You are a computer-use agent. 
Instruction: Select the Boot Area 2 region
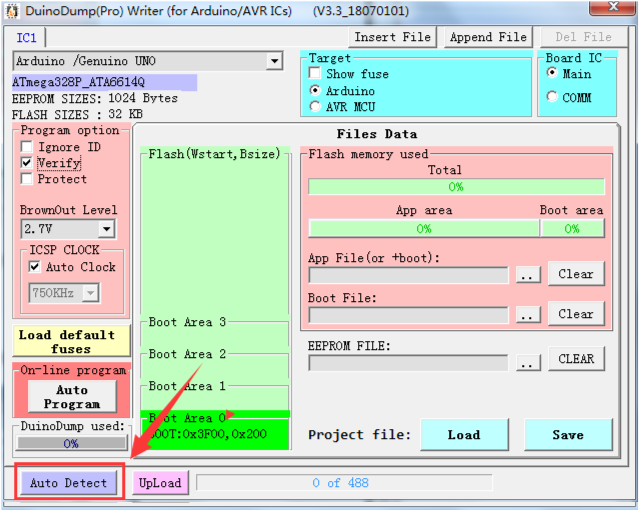coord(215,364)
